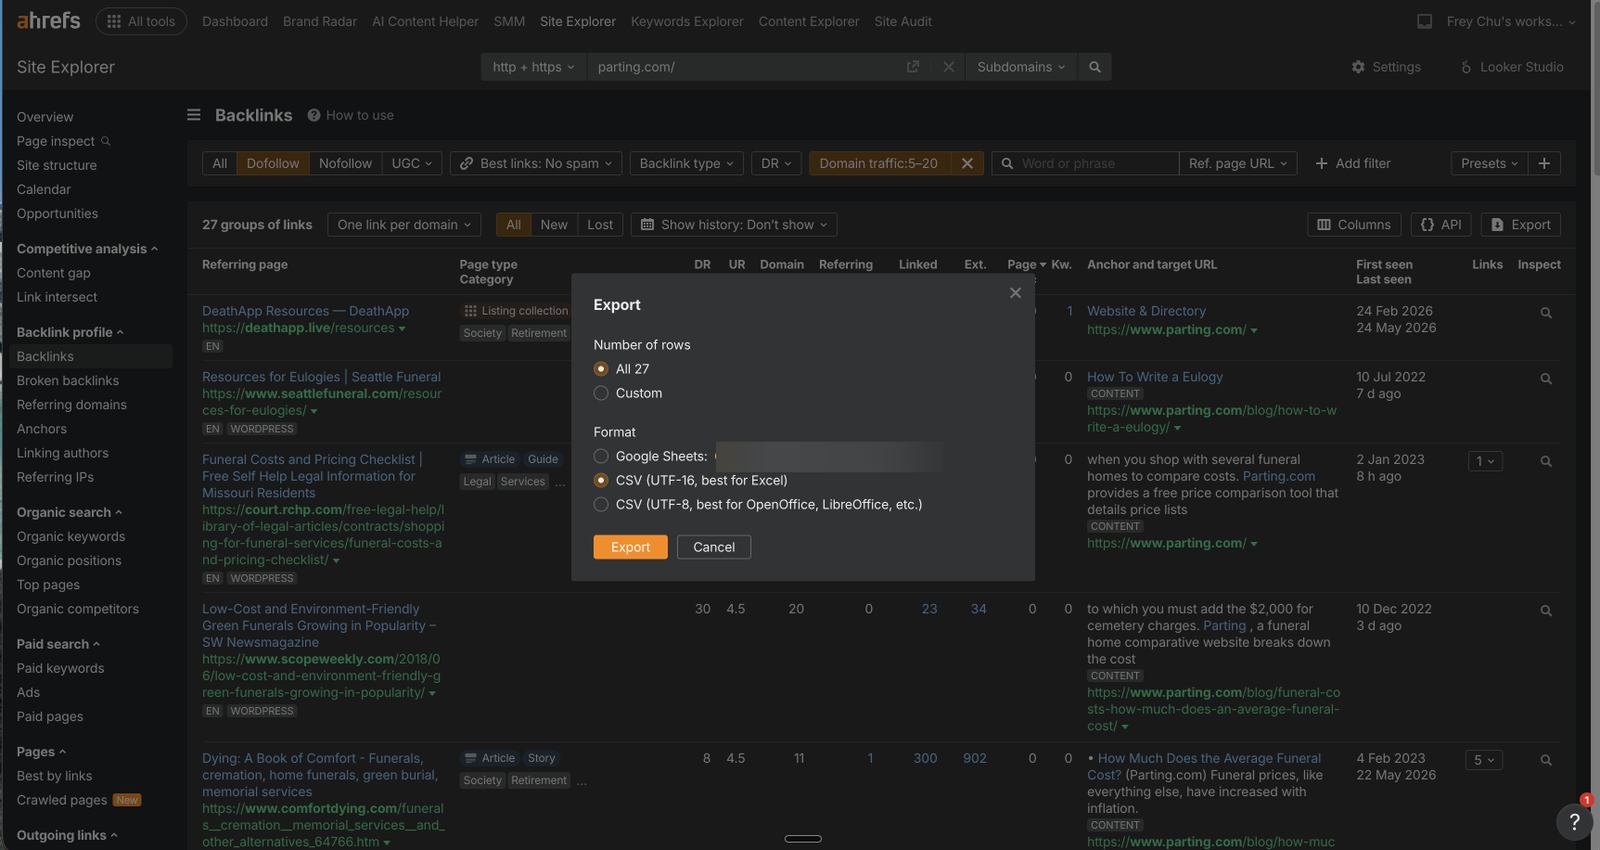Image resolution: width=1600 pixels, height=850 pixels.
Task: Go to Dashboard in top navigation
Action: (x=235, y=21)
